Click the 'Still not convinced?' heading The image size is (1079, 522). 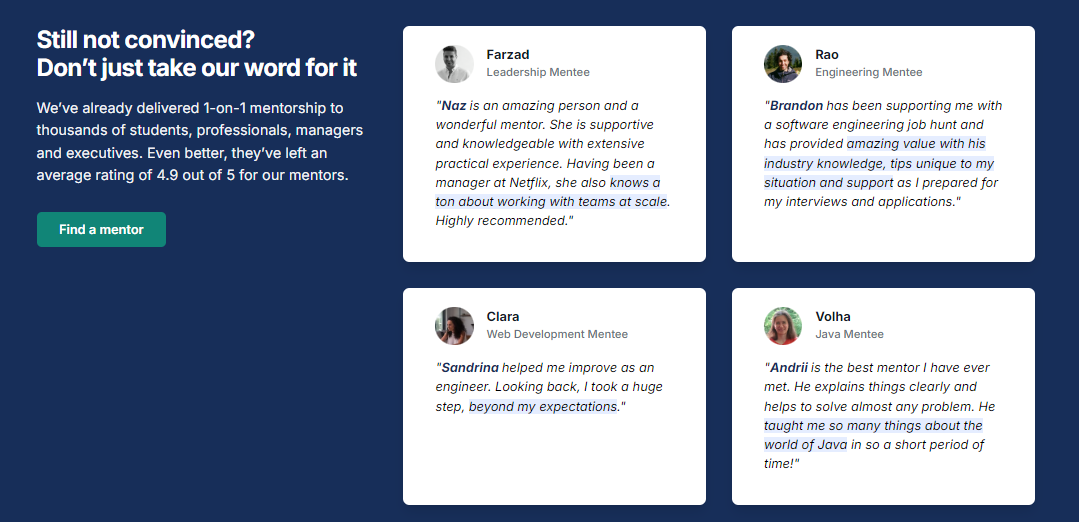[146, 40]
